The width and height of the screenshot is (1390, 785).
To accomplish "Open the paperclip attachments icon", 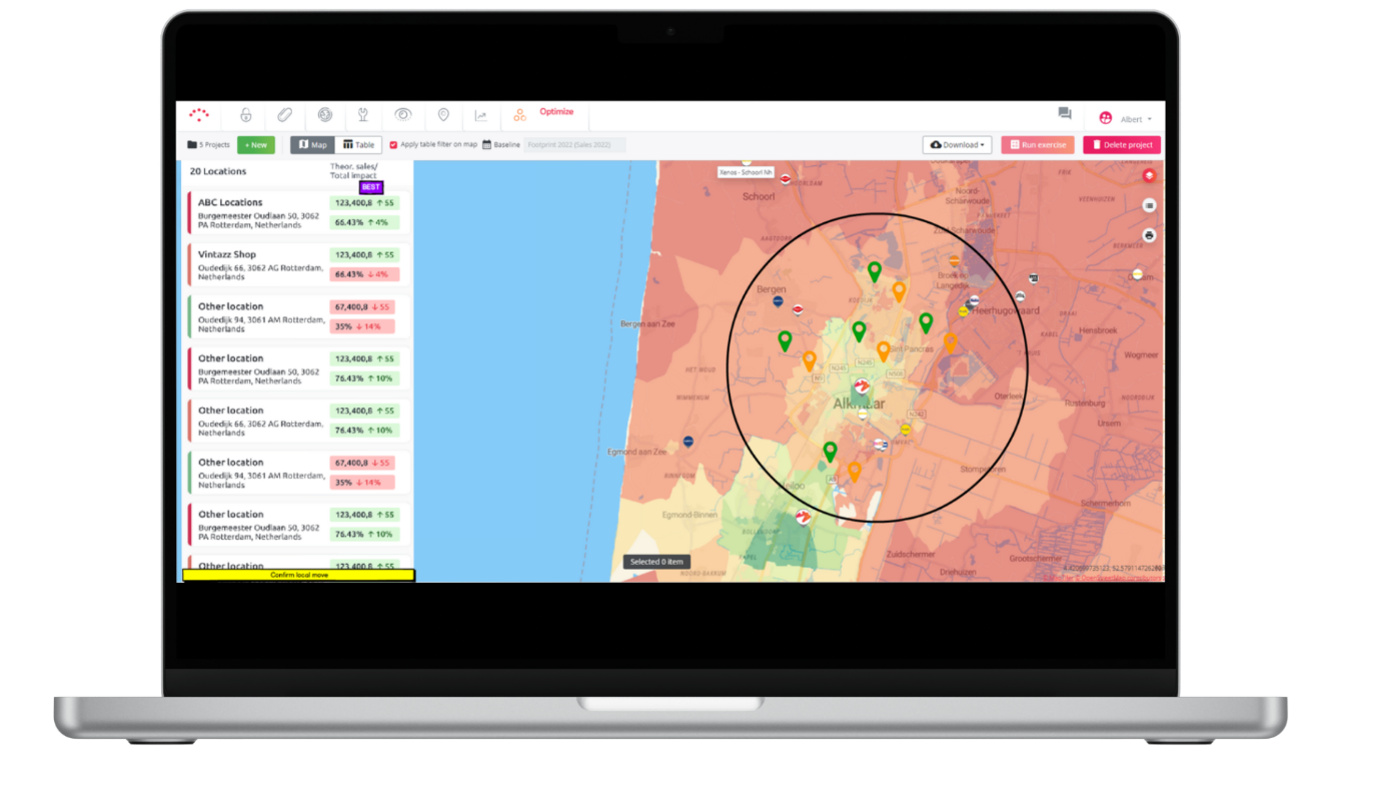I will click(284, 116).
